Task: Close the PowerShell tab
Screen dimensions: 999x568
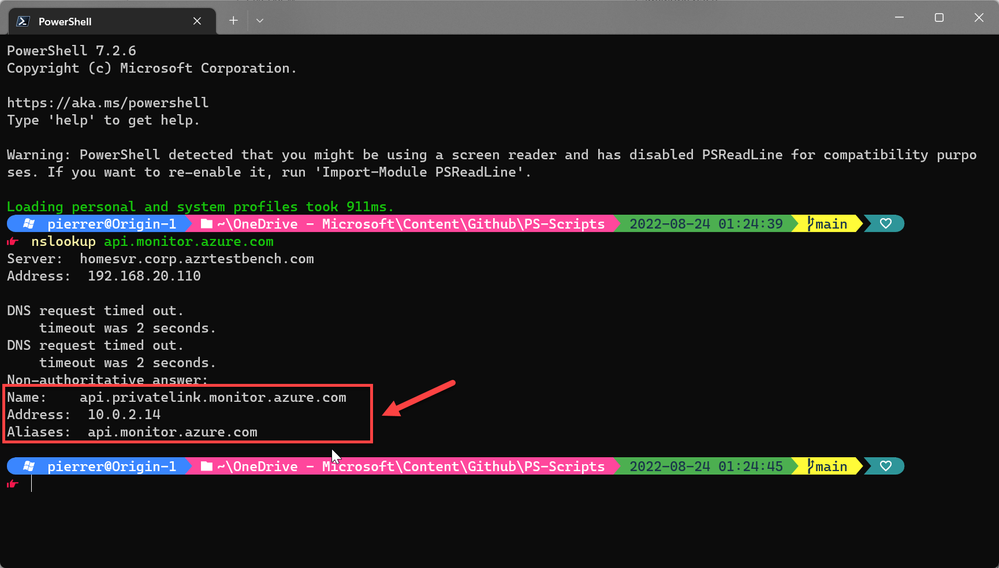Action: coord(197,21)
